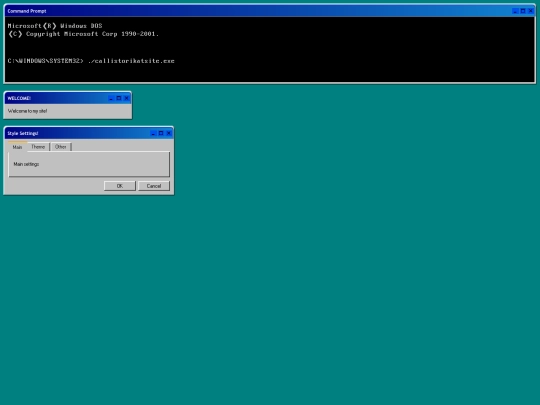
Task: Select the Main tab
Action: (x=17, y=147)
